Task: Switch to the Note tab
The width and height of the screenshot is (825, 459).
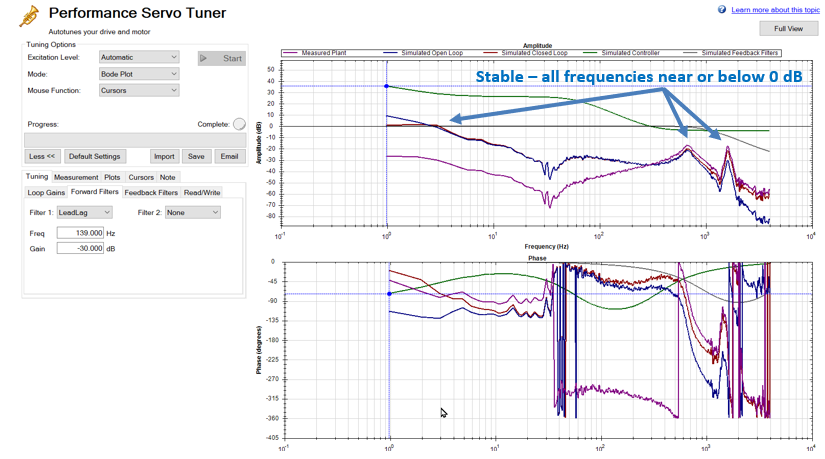Action: pos(167,177)
